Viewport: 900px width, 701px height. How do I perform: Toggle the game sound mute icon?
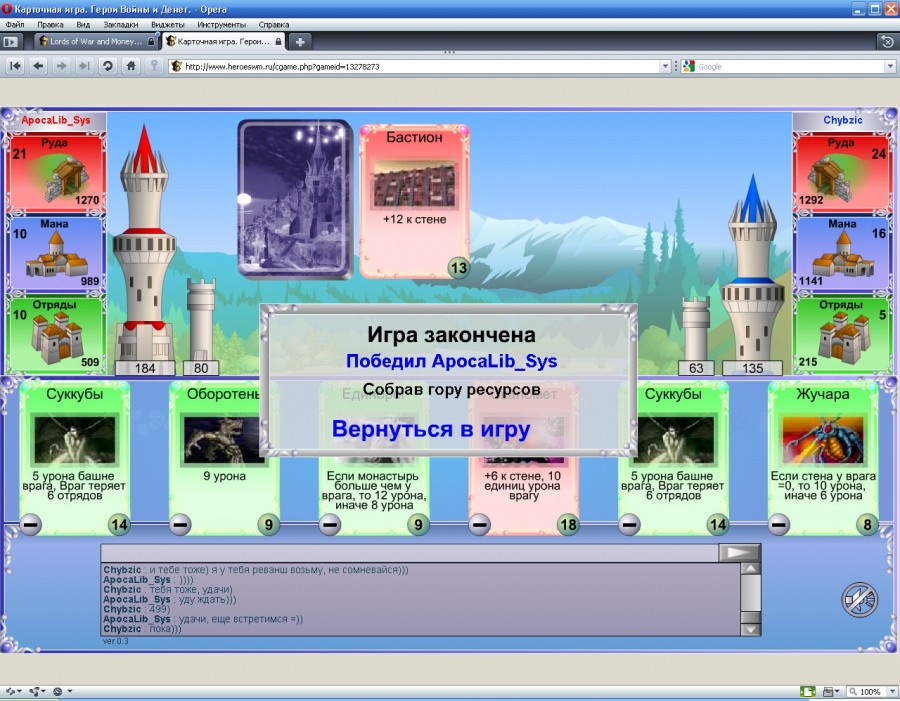(x=859, y=600)
